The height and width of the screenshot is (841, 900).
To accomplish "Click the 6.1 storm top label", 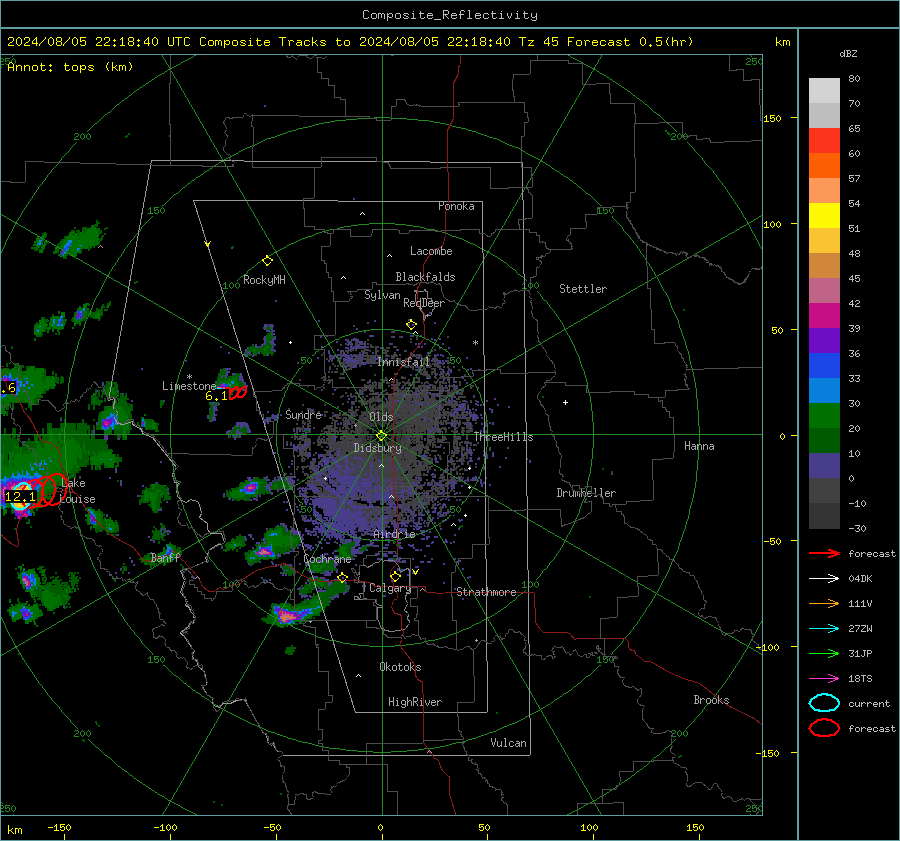I will (x=216, y=396).
